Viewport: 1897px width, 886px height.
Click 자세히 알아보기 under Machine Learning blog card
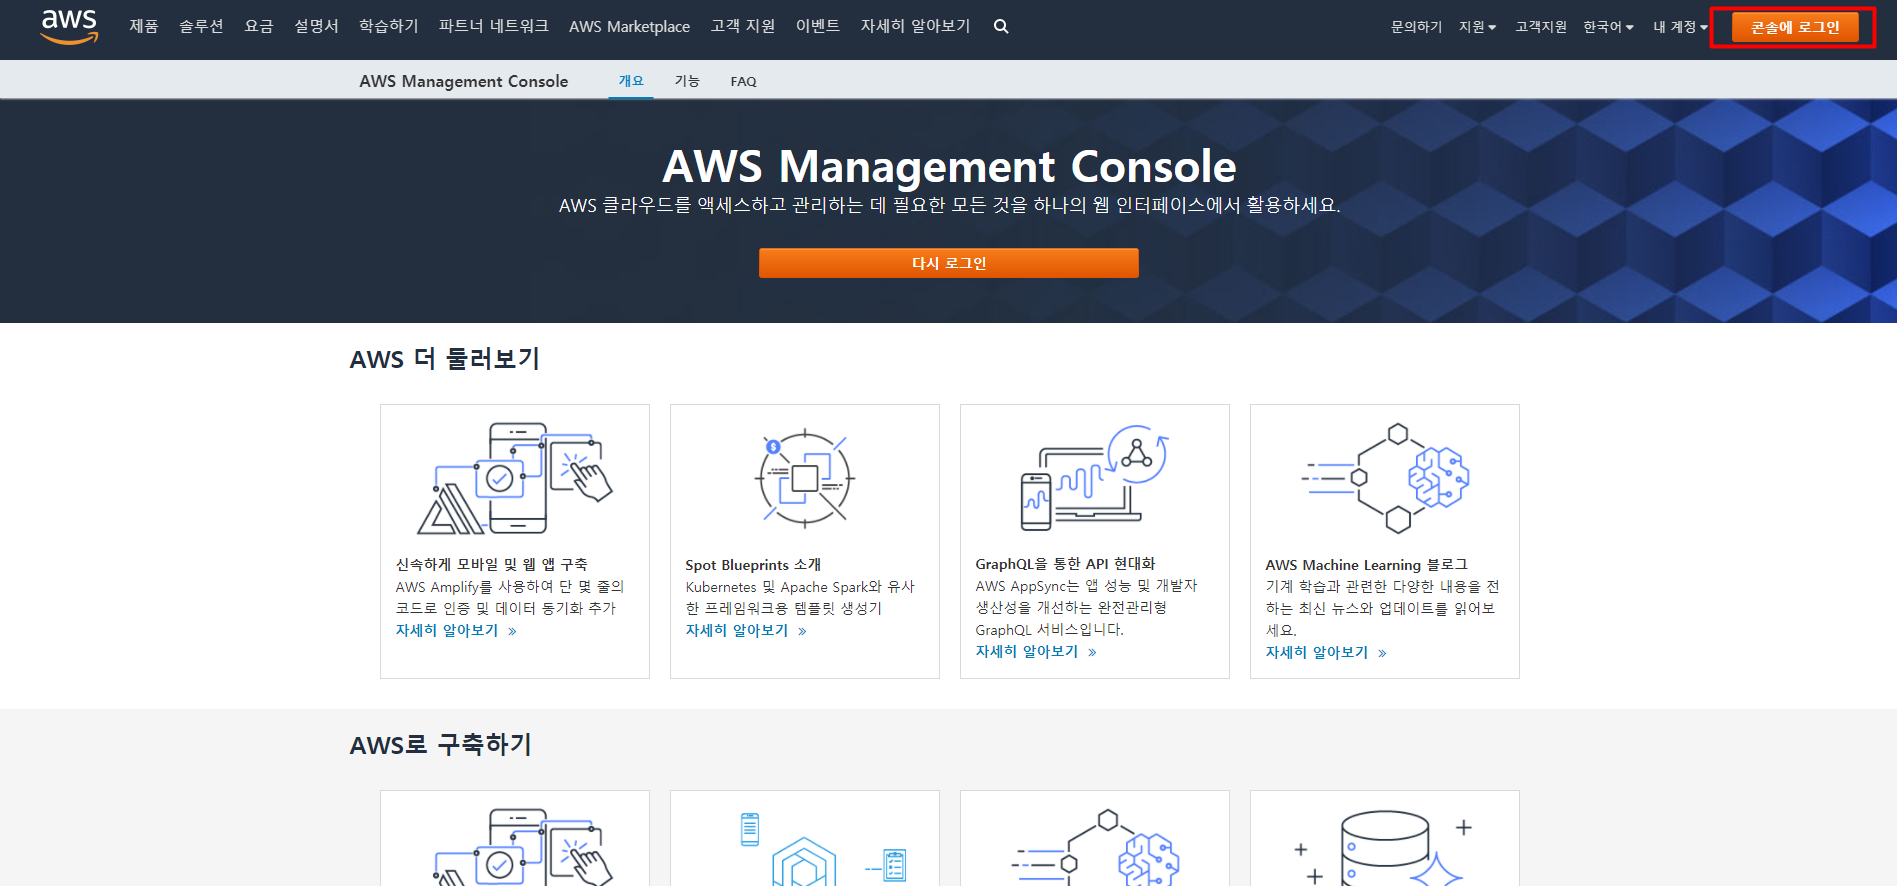click(x=1326, y=653)
